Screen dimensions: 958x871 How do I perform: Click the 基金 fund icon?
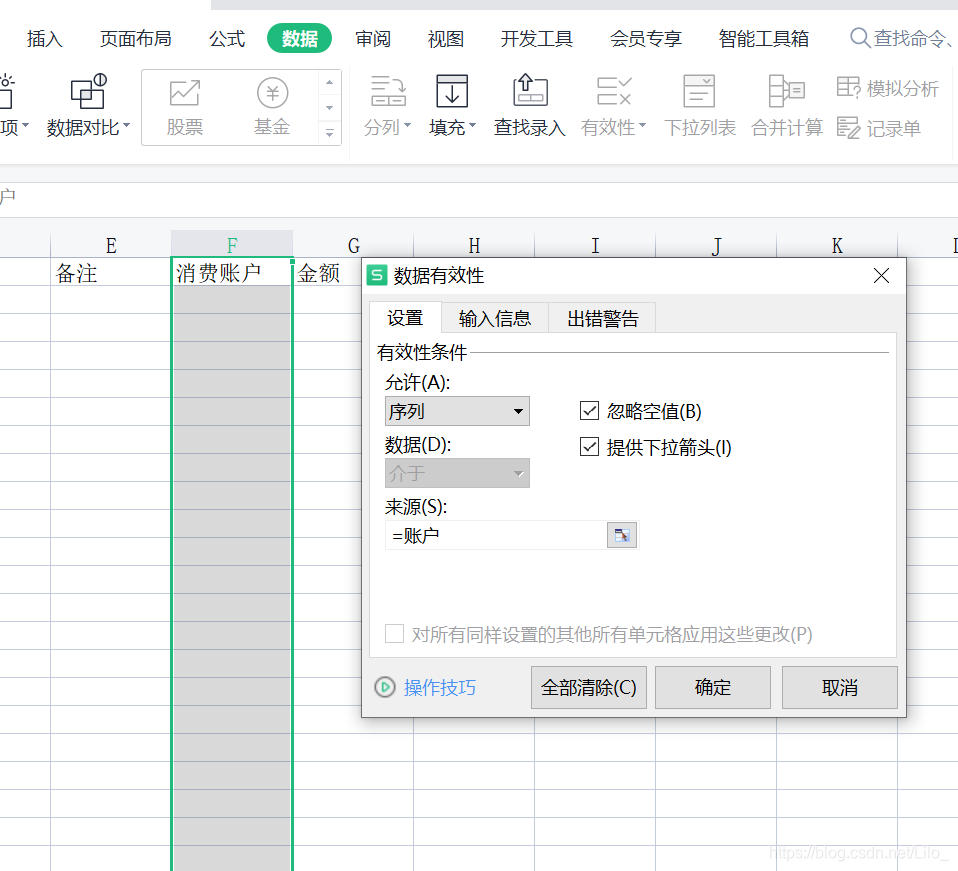click(272, 93)
